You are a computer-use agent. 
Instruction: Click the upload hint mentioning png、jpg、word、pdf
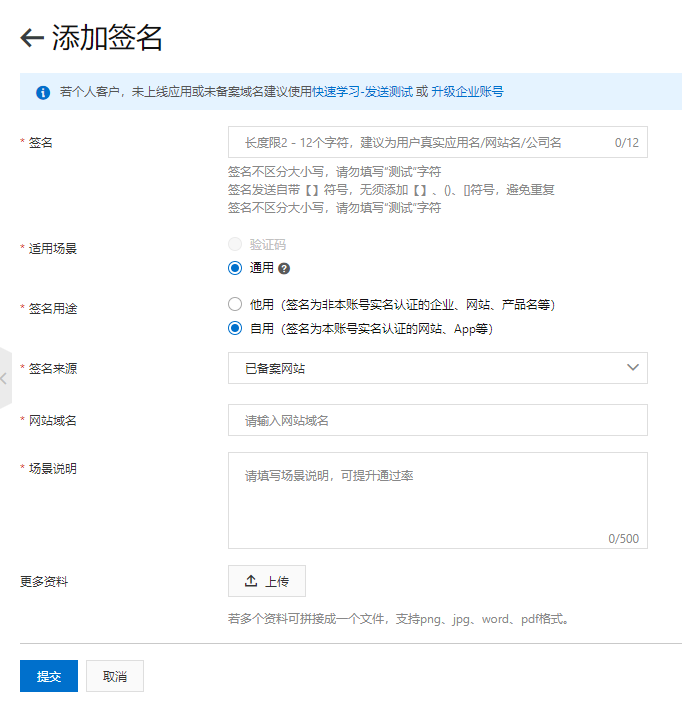tap(399, 619)
